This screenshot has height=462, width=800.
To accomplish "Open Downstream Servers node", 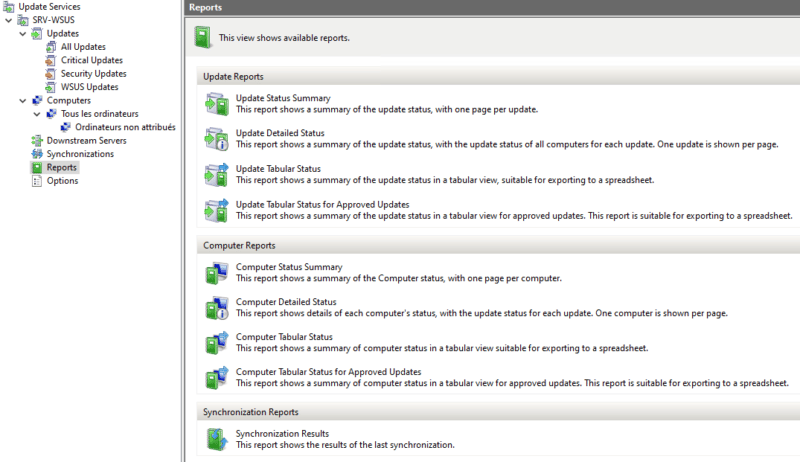I will [86, 141].
